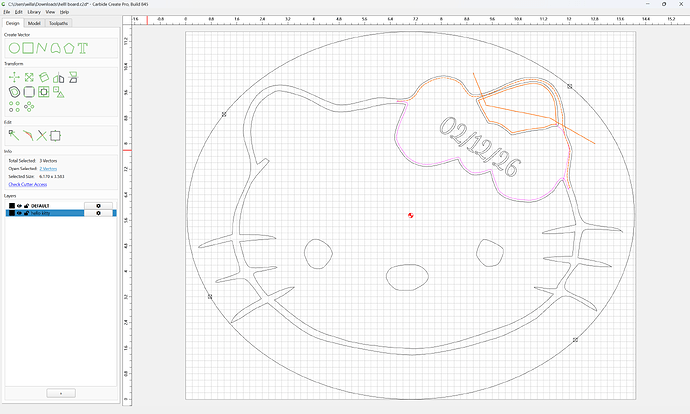Activate the Join Vectors curve icon
Viewport: 690px width, 414px height.
coord(28,136)
